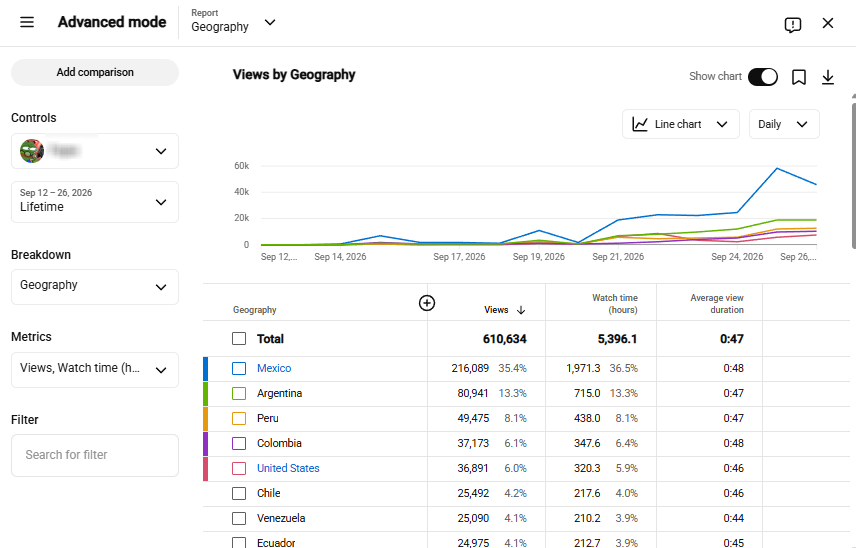The width and height of the screenshot is (856, 548).
Task: Click the Search for filter field
Action: tap(95, 455)
